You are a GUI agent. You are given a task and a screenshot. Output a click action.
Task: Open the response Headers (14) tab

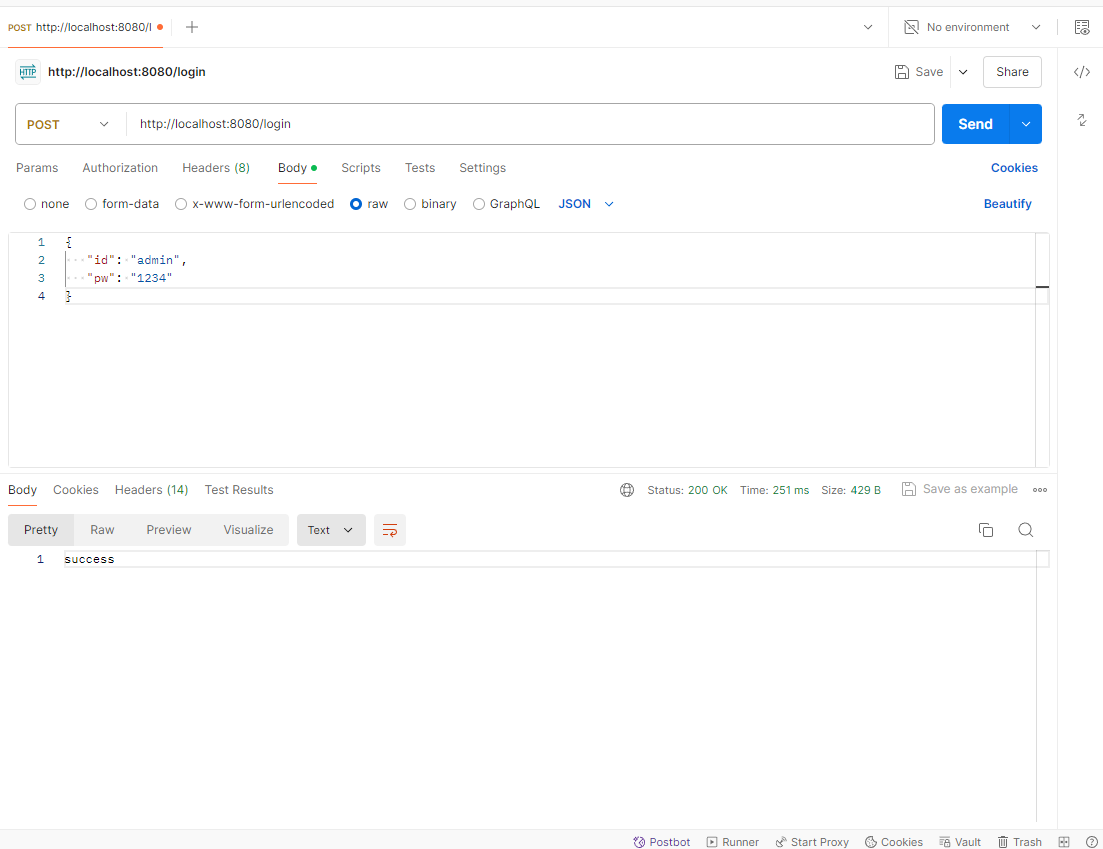[x=151, y=490]
